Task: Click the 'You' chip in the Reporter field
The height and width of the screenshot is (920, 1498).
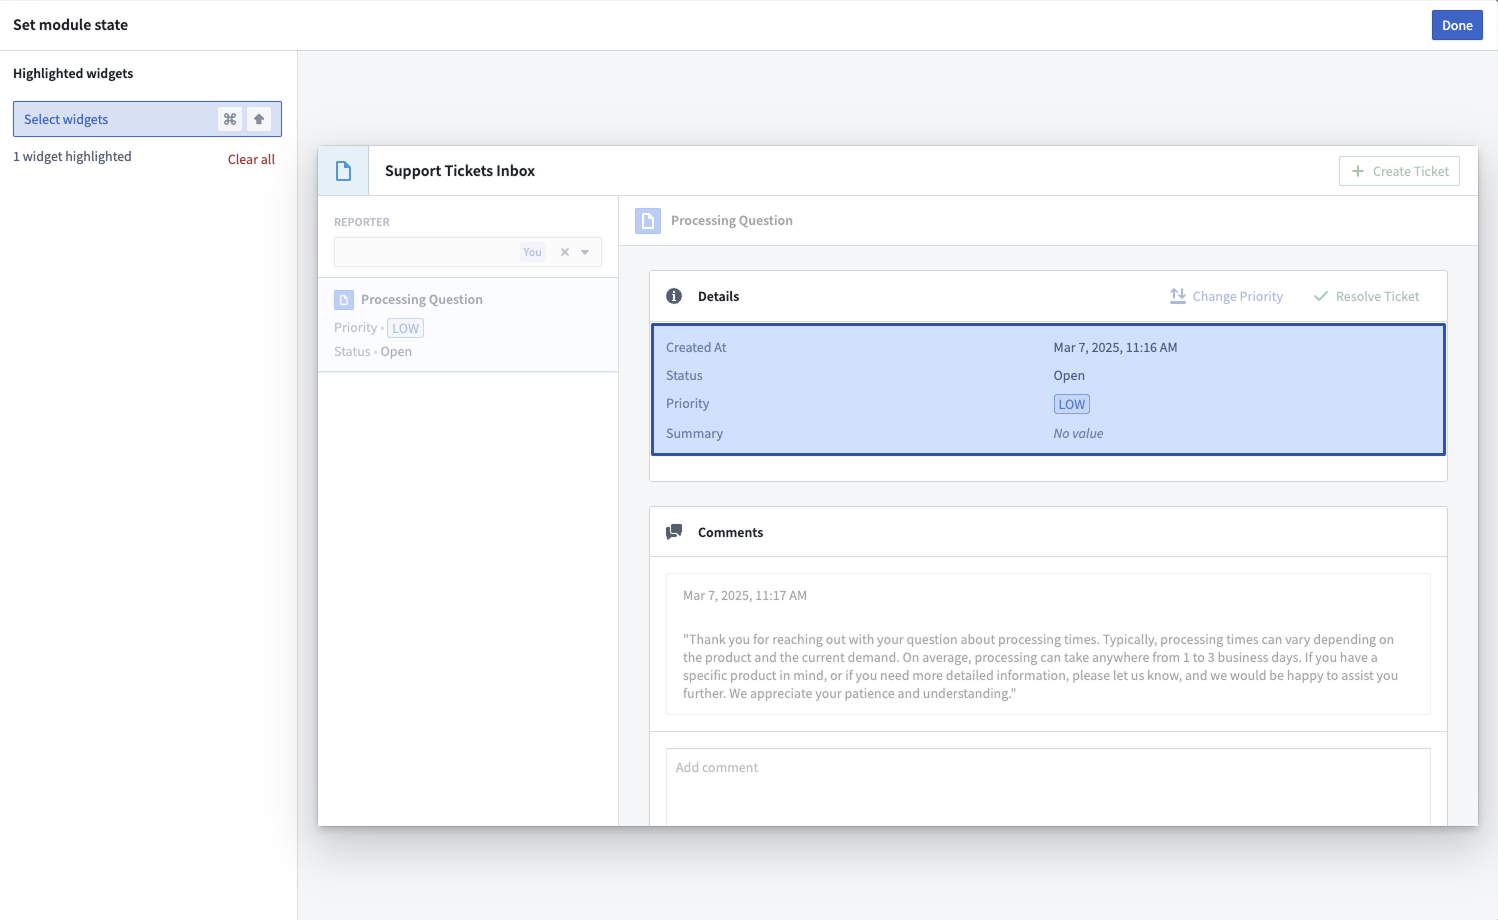Action: pyautogui.click(x=532, y=252)
